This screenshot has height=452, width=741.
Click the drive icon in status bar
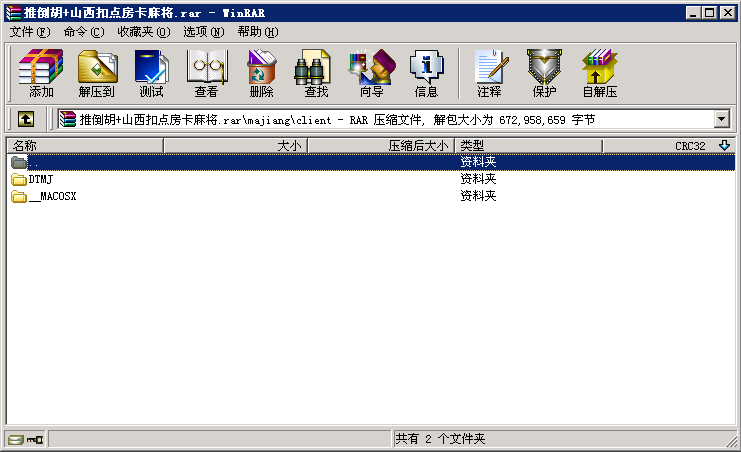coord(16,440)
